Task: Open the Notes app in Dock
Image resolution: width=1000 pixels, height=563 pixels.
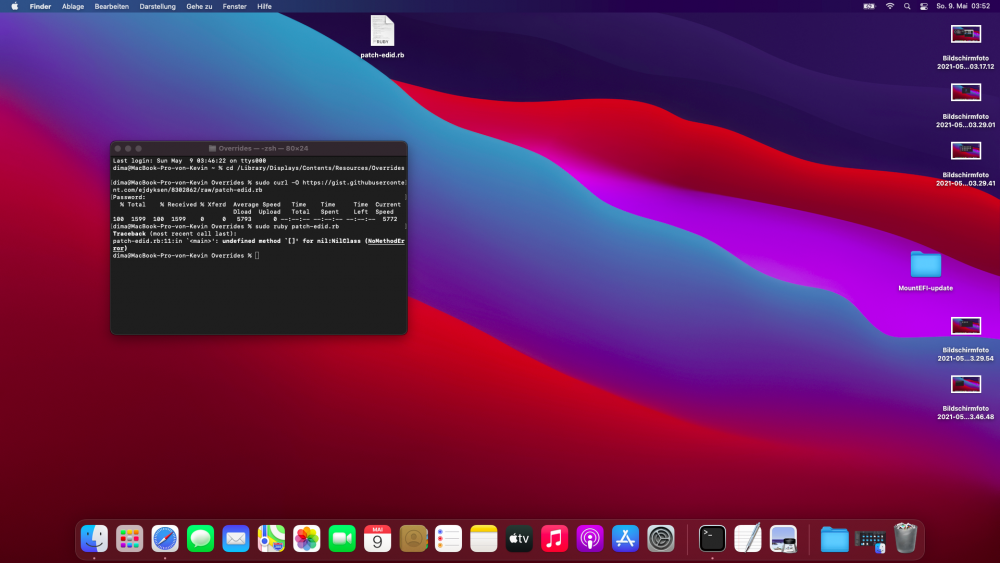Action: click(483, 539)
